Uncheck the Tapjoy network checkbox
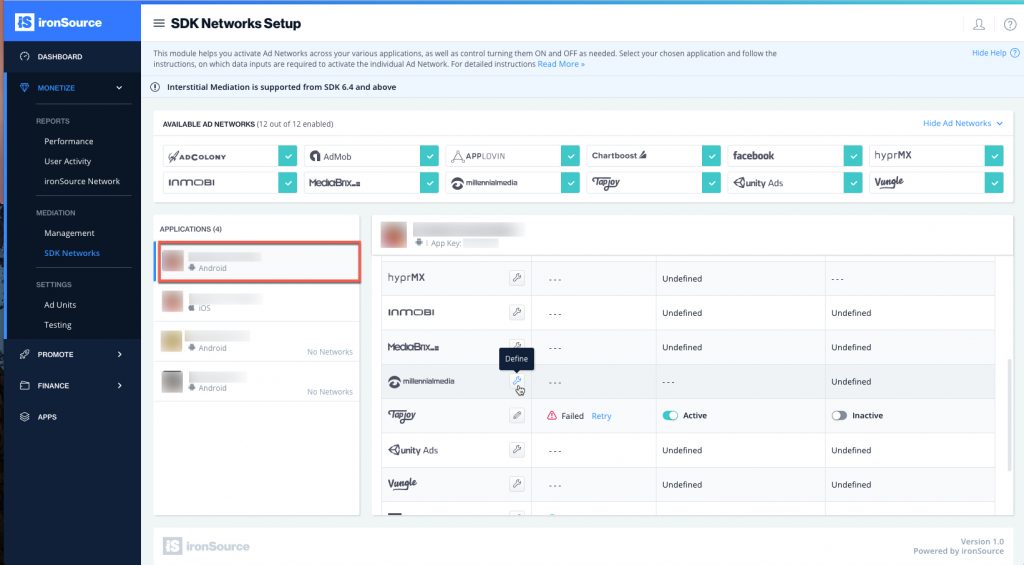Screen dimensions: 1024x565 click(x=711, y=183)
